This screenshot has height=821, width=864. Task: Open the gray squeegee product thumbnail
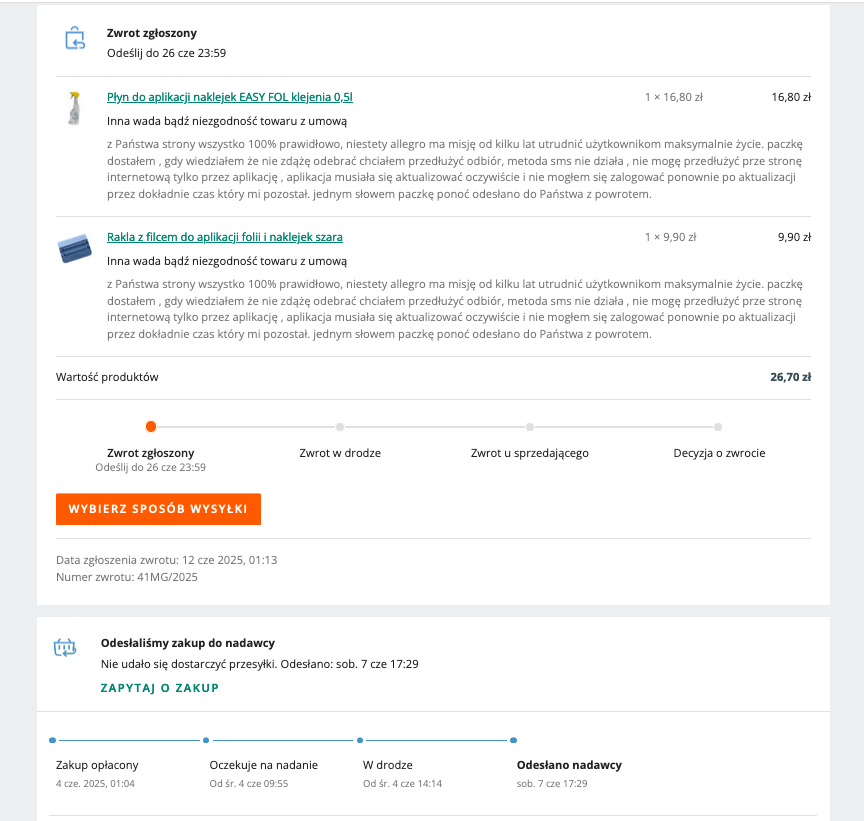point(75,249)
